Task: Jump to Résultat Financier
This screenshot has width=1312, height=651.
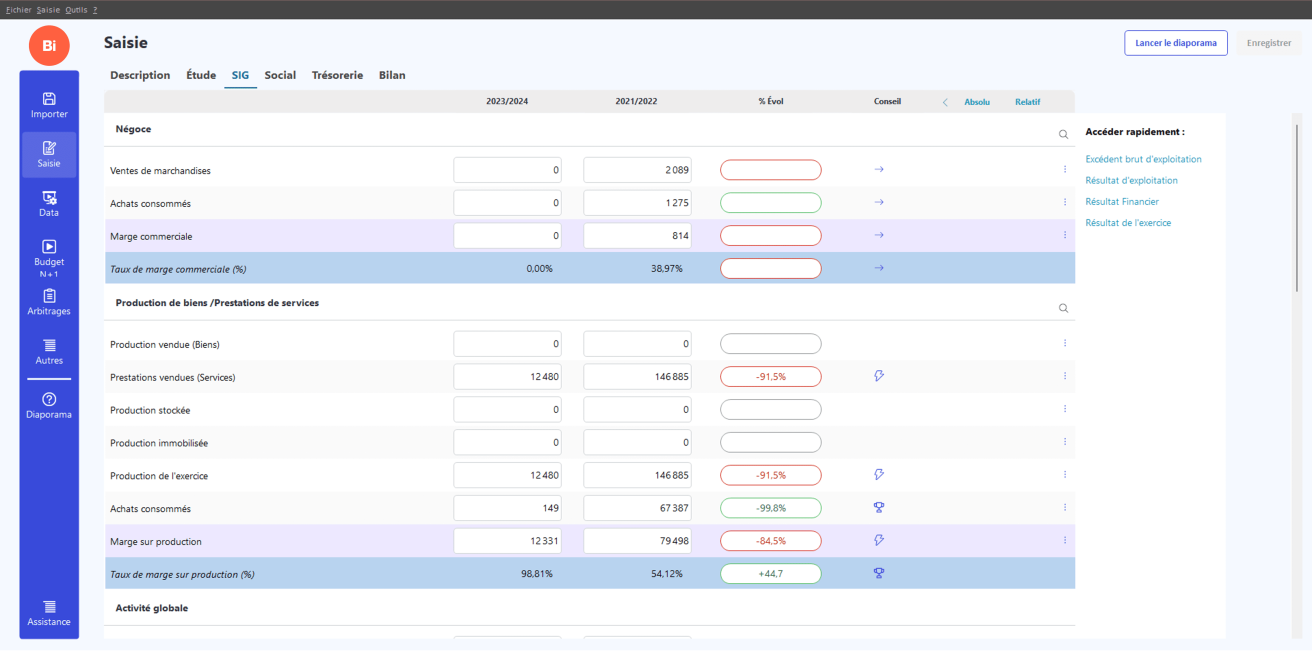Action: [1122, 202]
